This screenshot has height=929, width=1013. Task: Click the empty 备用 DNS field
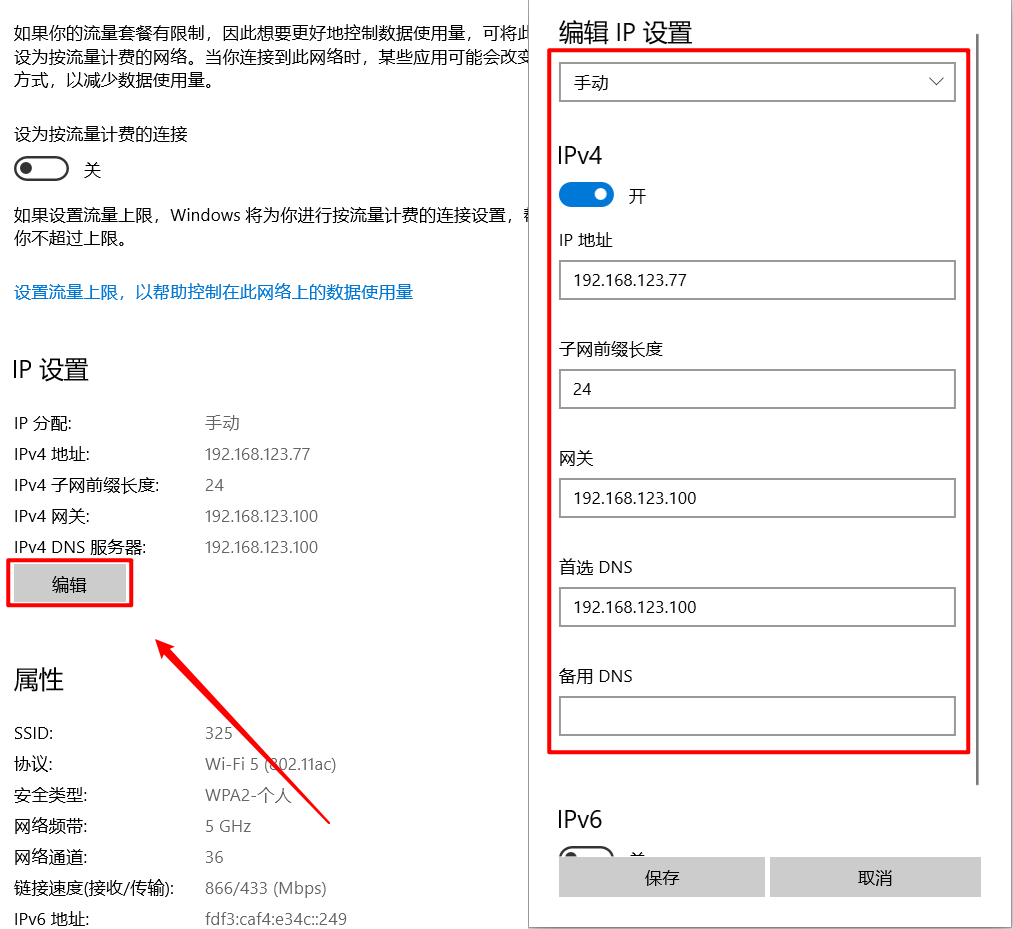[756, 716]
